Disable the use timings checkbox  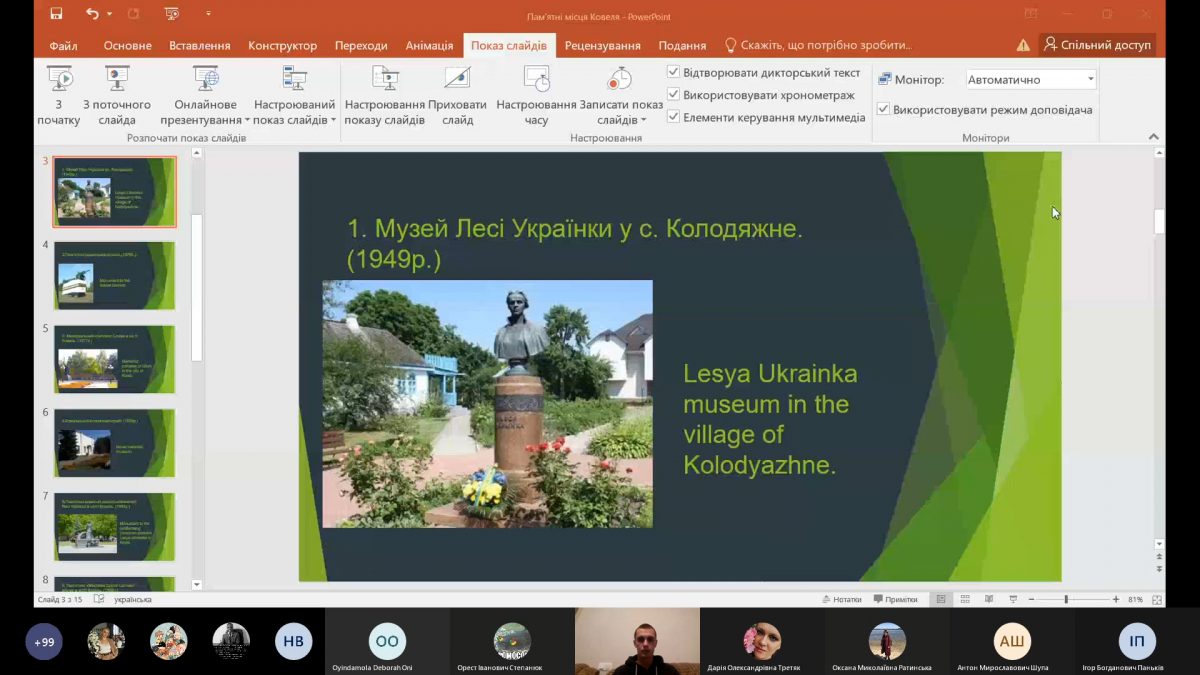coord(674,95)
